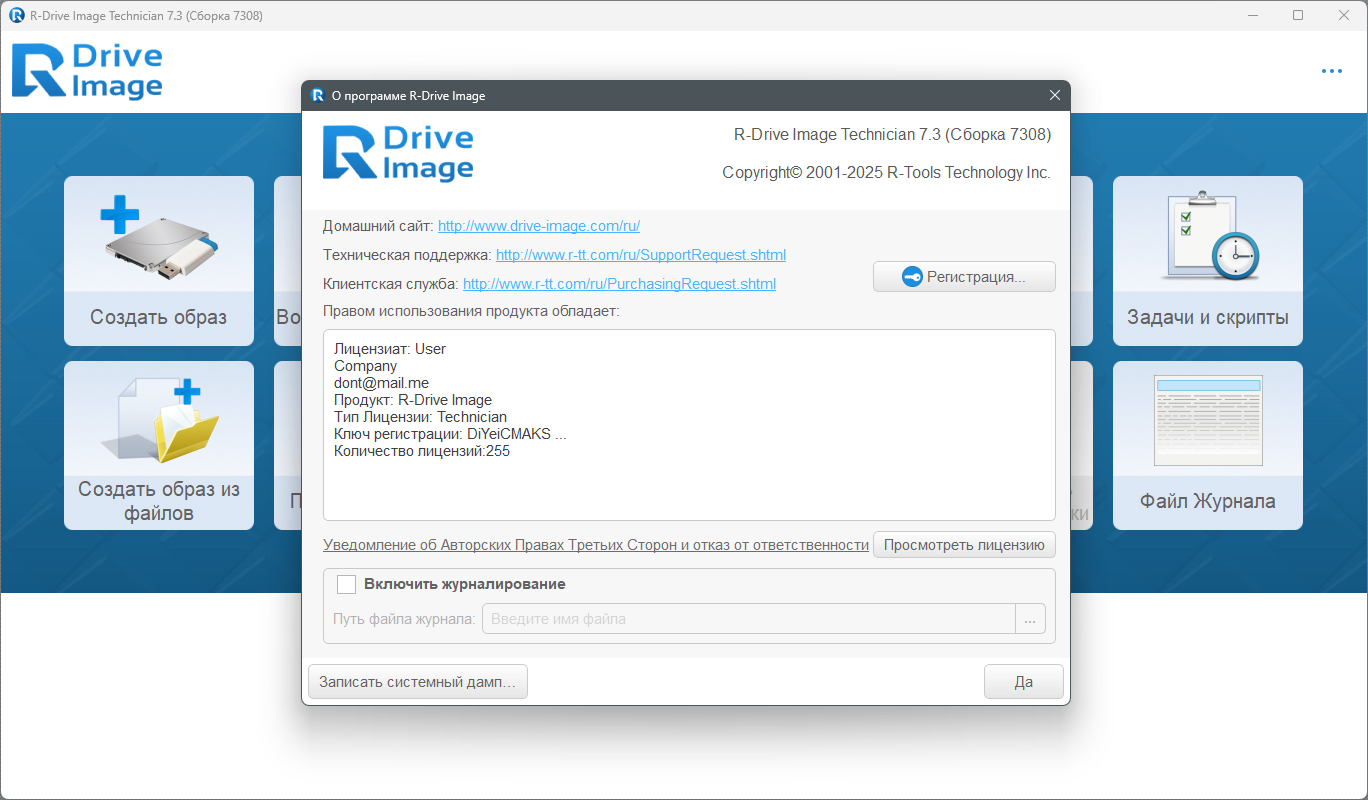The image size is (1368, 800).
Task: Select the 'Количество лицензий:255' line
Action: click(422, 451)
